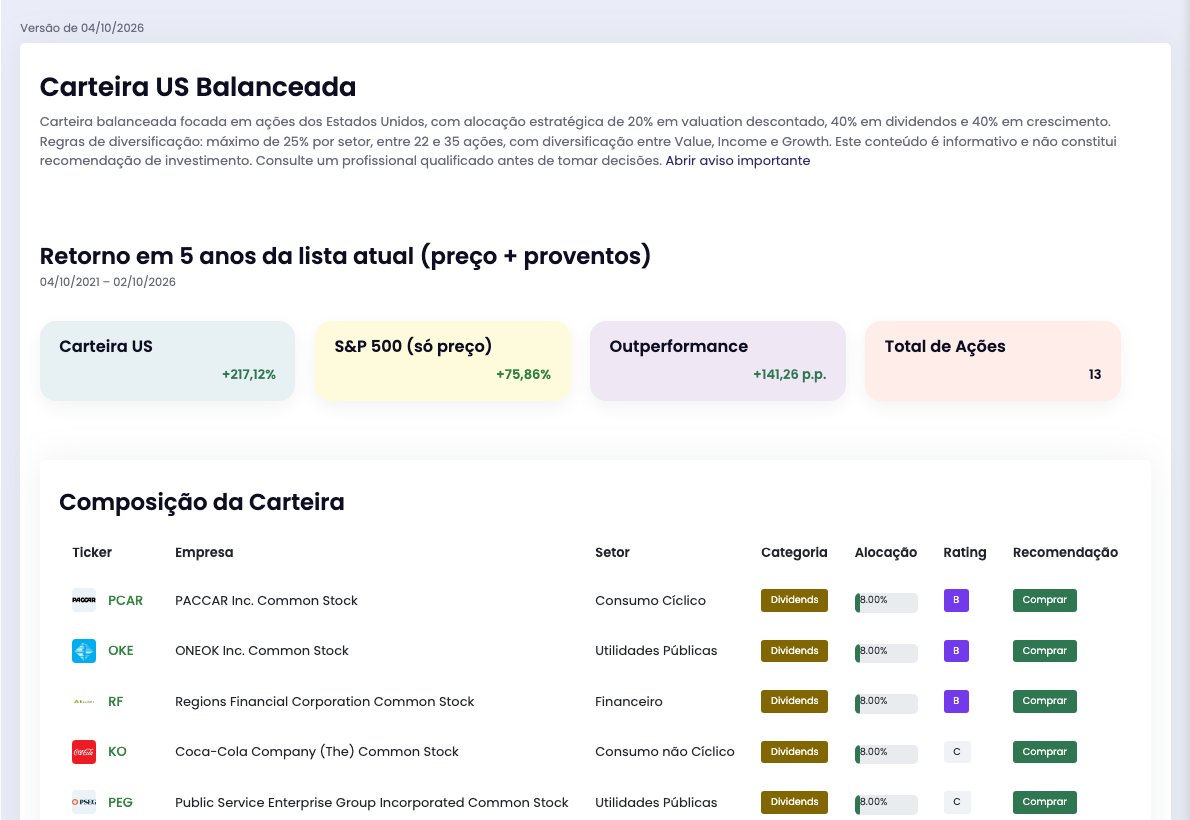Click Comprar button for ONEOK row
This screenshot has width=1190, height=820.
[x=1044, y=651]
